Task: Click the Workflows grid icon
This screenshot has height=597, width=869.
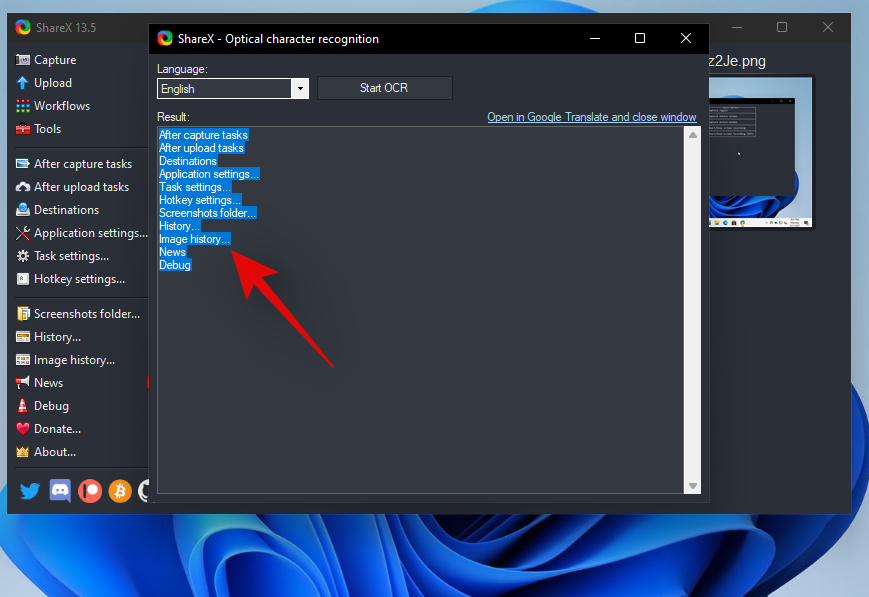Action: tap(23, 106)
